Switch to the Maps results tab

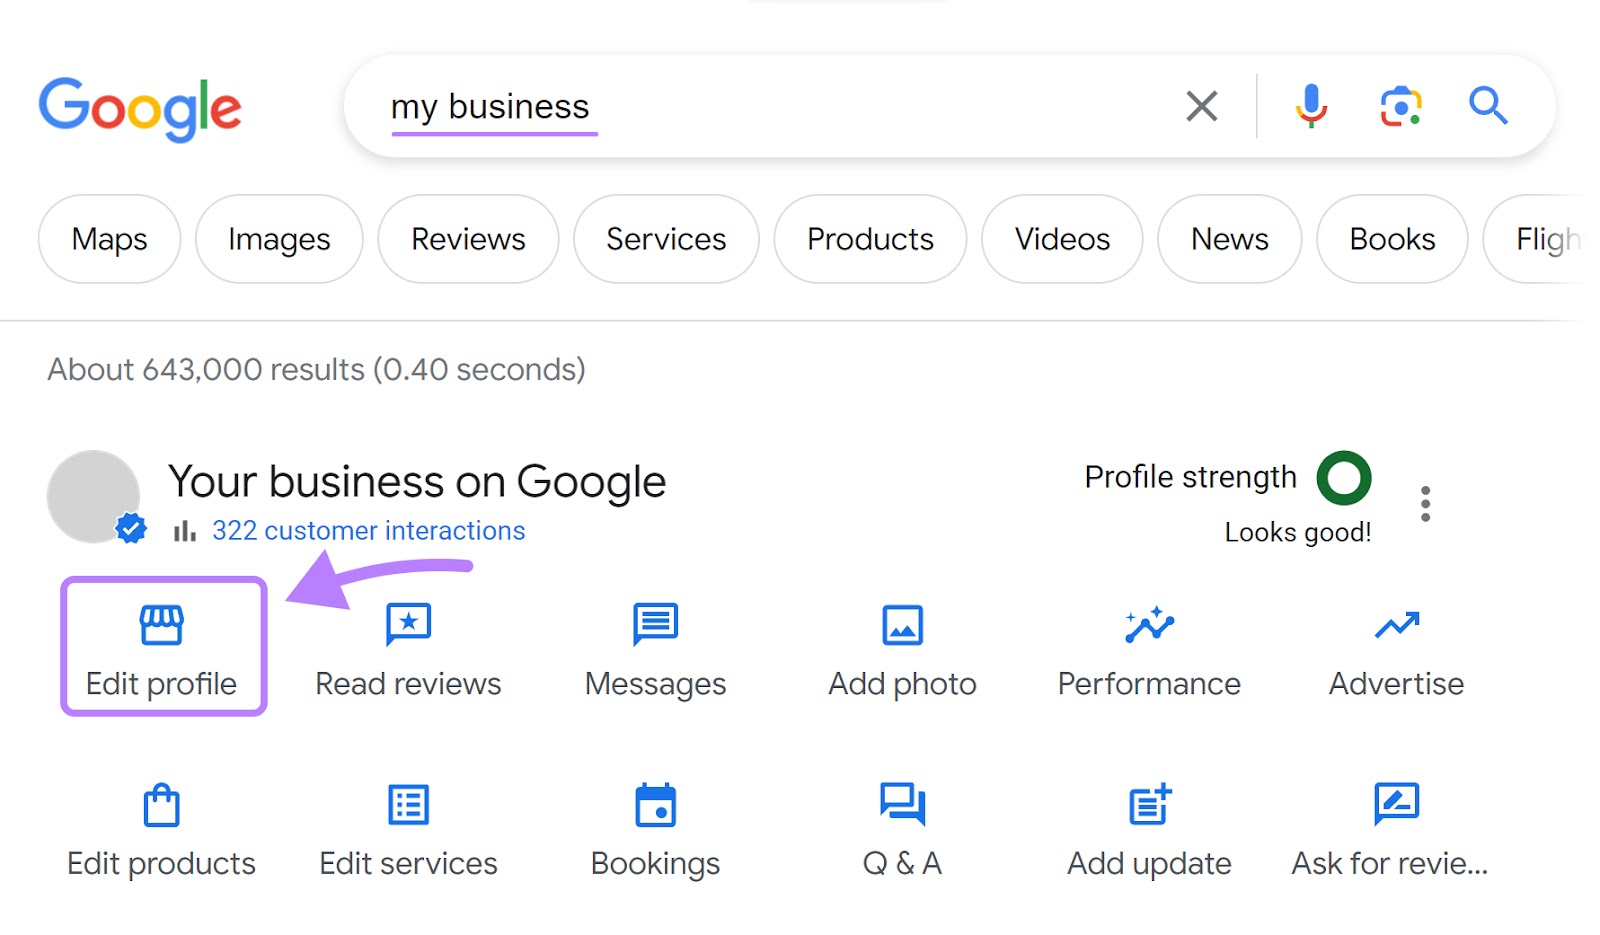(109, 238)
